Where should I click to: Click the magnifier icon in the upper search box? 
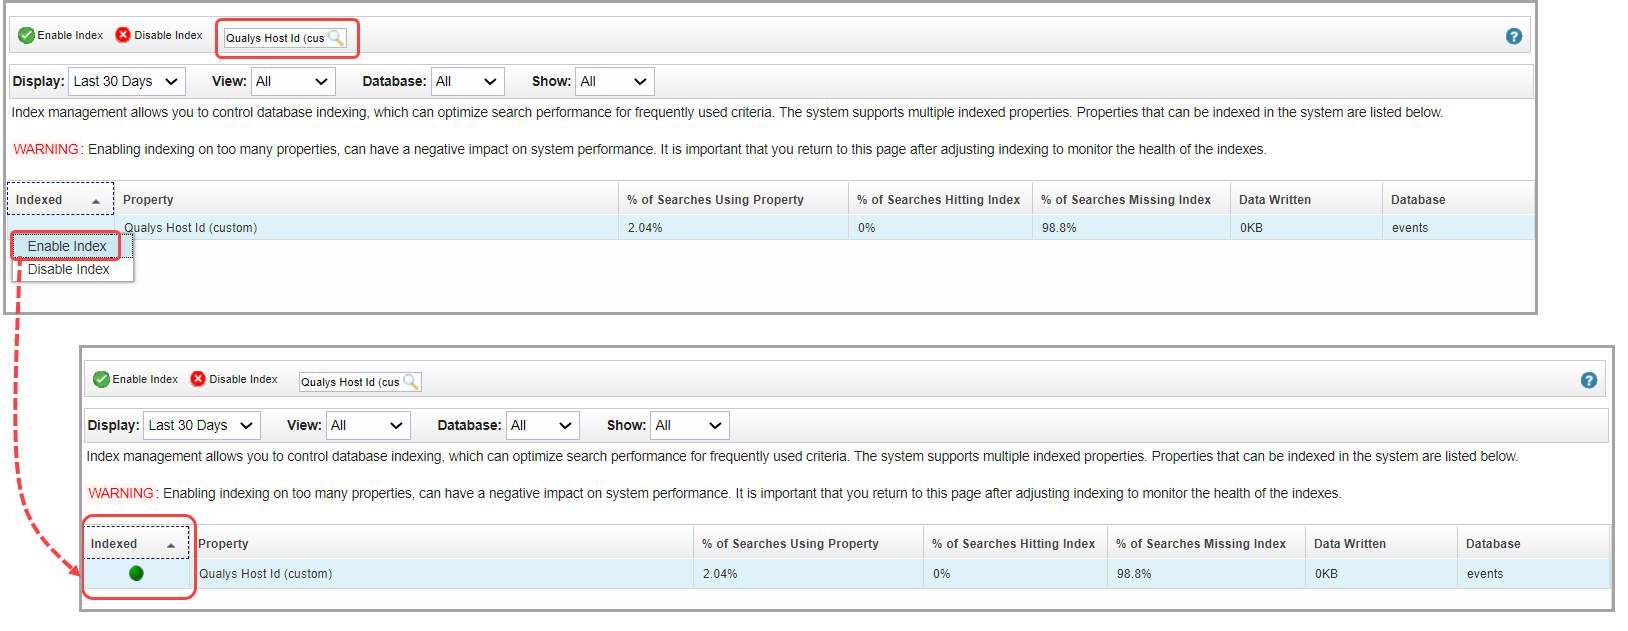click(x=336, y=38)
